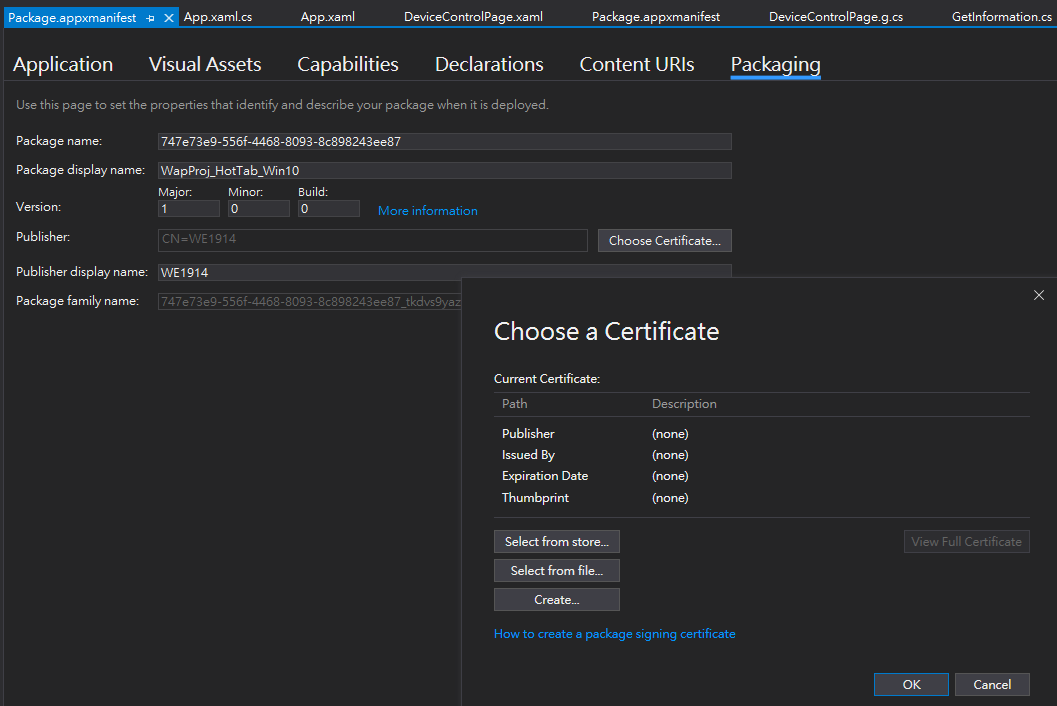Cancel out of the certificate dialog
Image resolution: width=1057 pixels, height=706 pixels.
[x=991, y=684]
